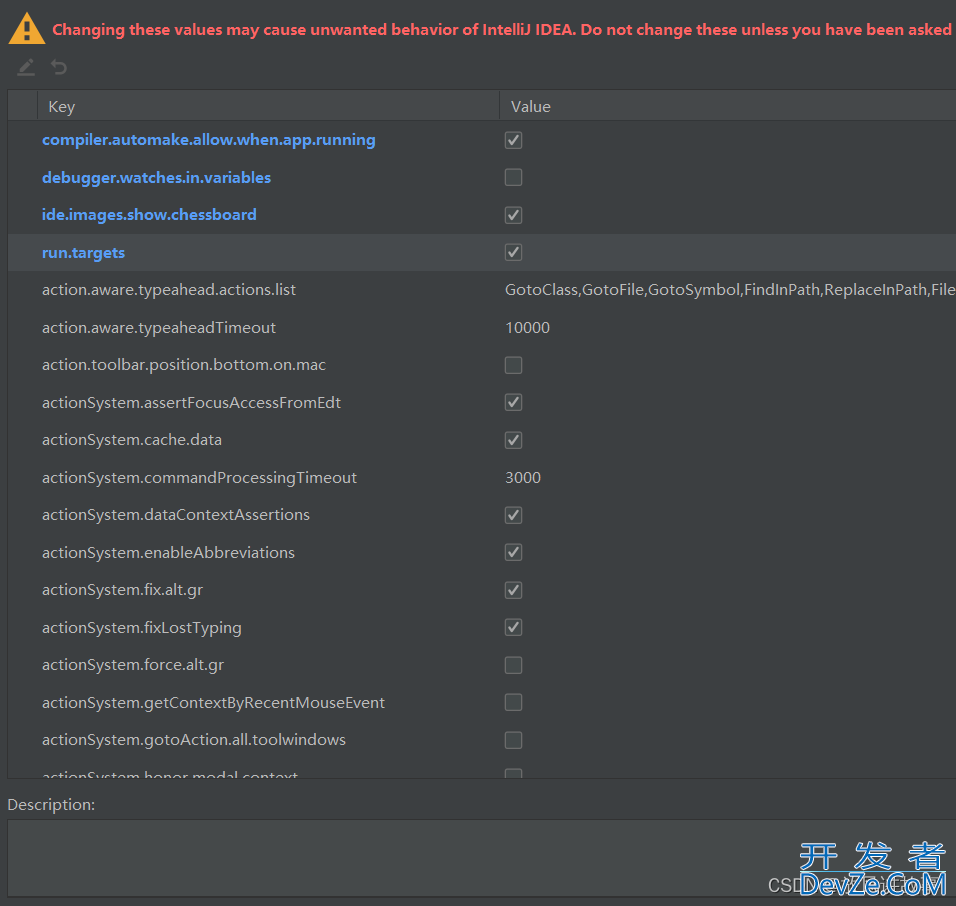Uncheck actionSystem.dataContextAssertions checkbox
Image resolution: width=956 pixels, height=906 pixels.
point(513,515)
